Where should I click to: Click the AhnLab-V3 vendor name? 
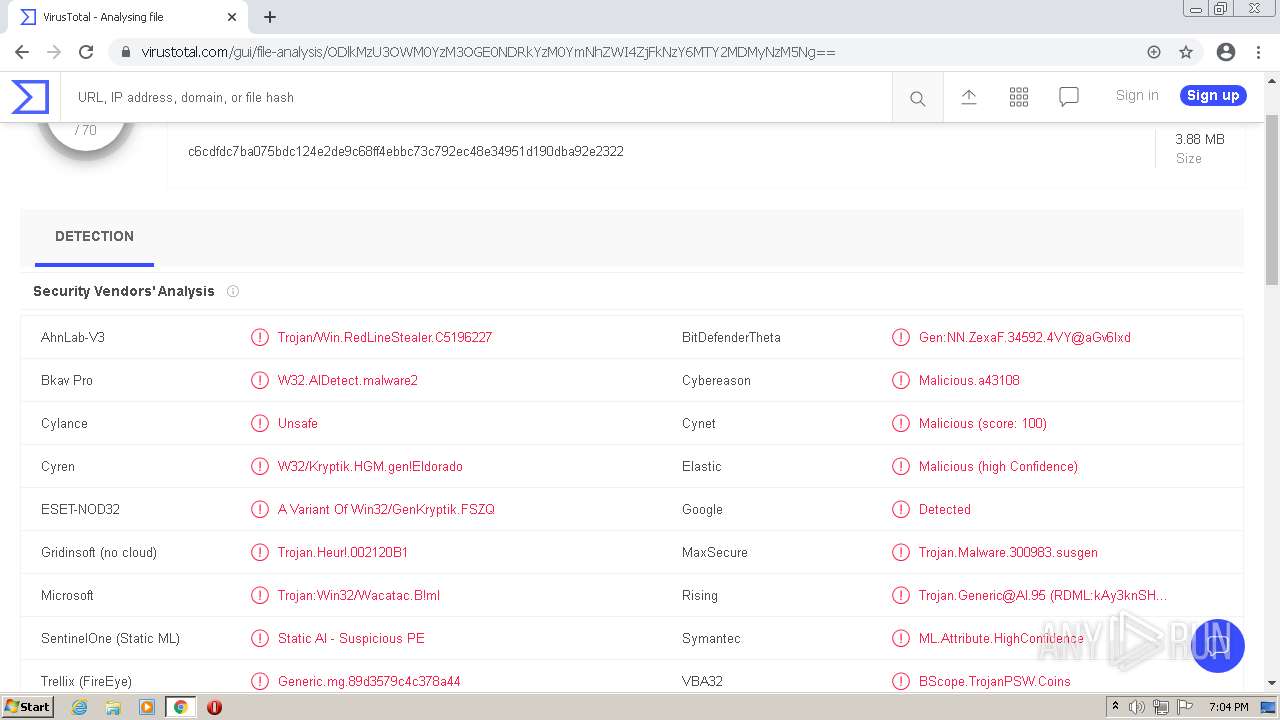(x=73, y=337)
